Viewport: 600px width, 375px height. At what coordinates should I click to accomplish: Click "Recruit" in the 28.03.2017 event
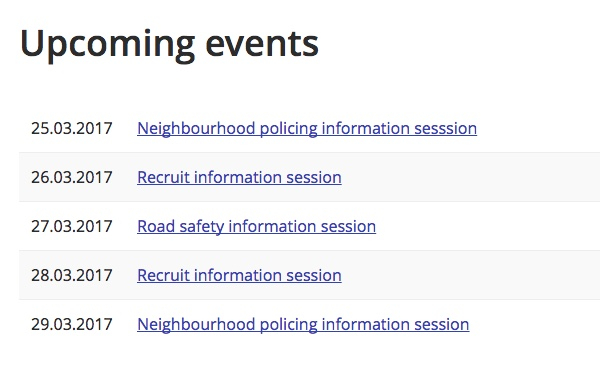163,276
